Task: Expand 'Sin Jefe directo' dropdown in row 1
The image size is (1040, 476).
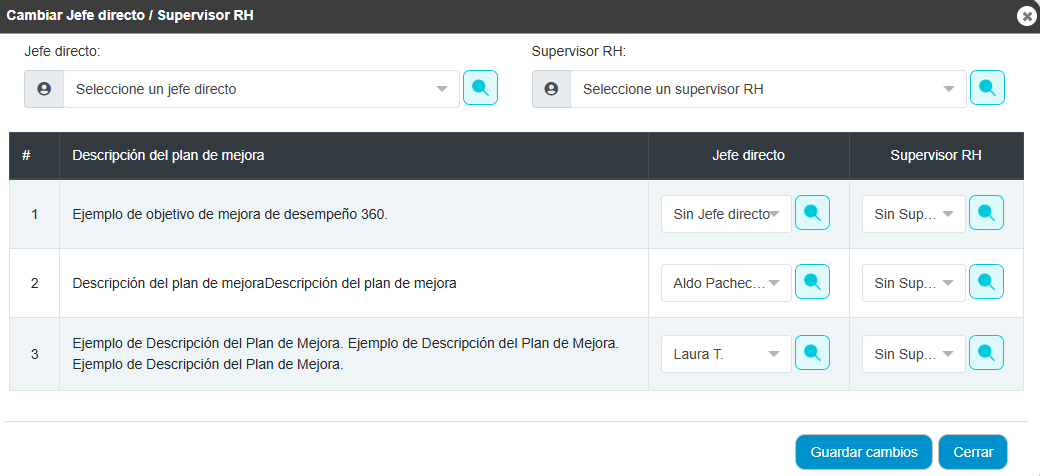Action: pyautogui.click(x=726, y=214)
